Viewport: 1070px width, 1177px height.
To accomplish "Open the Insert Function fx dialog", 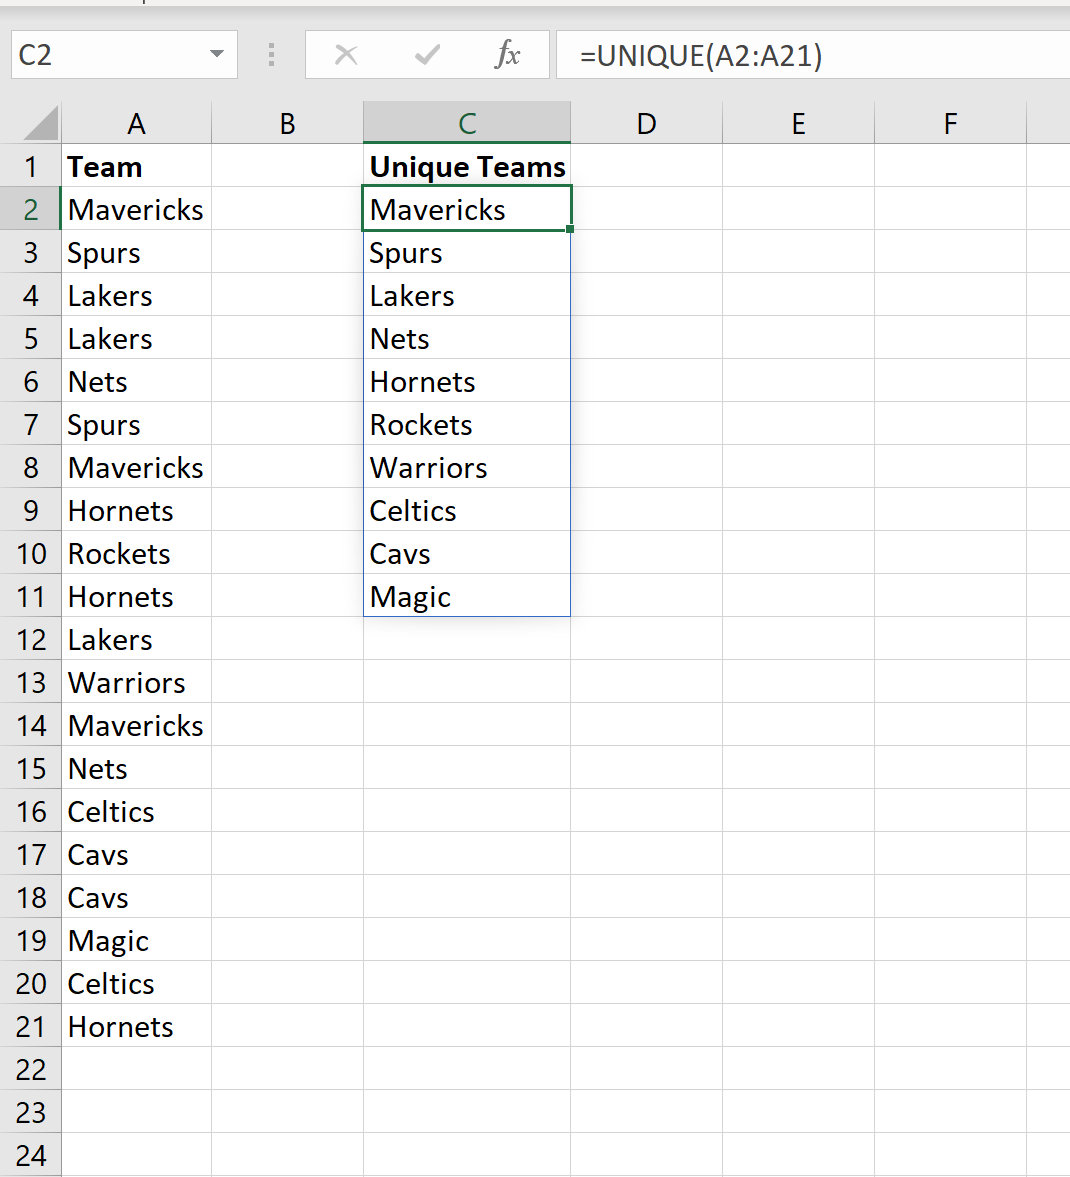I will (508, 55).
